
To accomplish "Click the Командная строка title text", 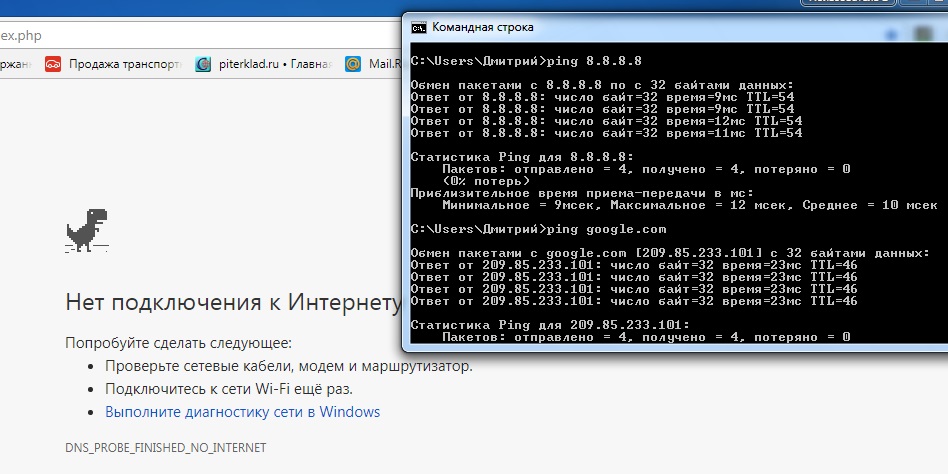I will click(482, 27).
